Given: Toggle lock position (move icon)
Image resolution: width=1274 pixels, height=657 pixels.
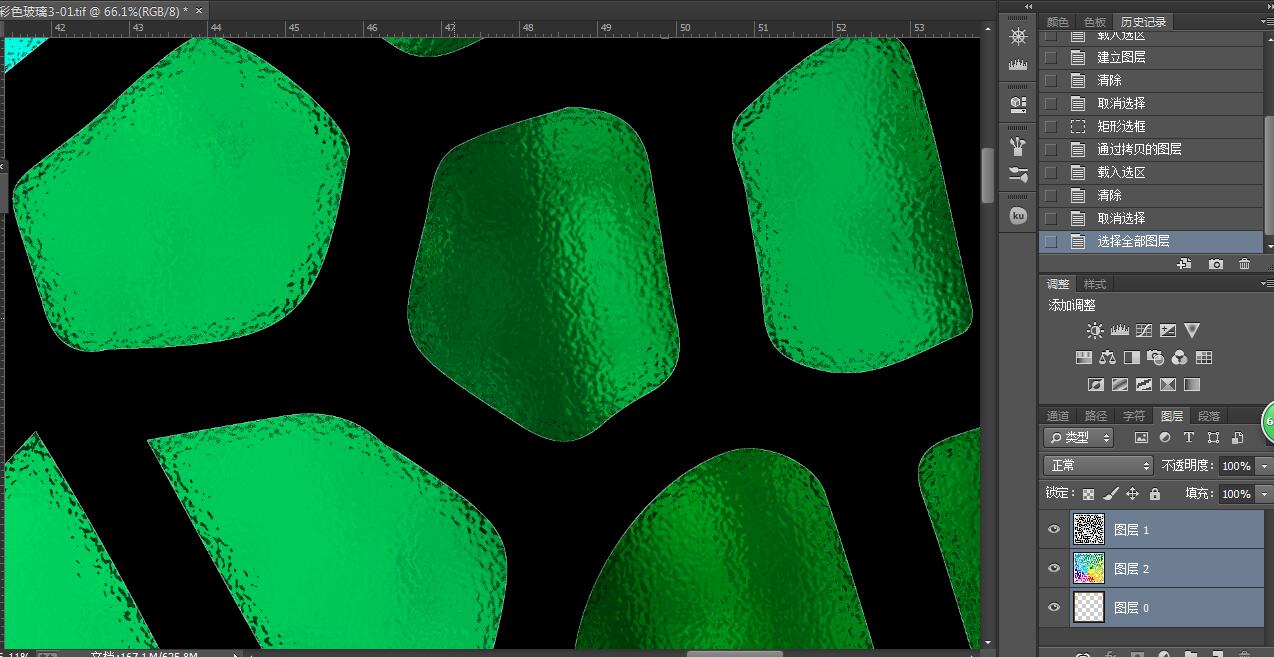Looking at the screenshot, I should point(1133,494).
